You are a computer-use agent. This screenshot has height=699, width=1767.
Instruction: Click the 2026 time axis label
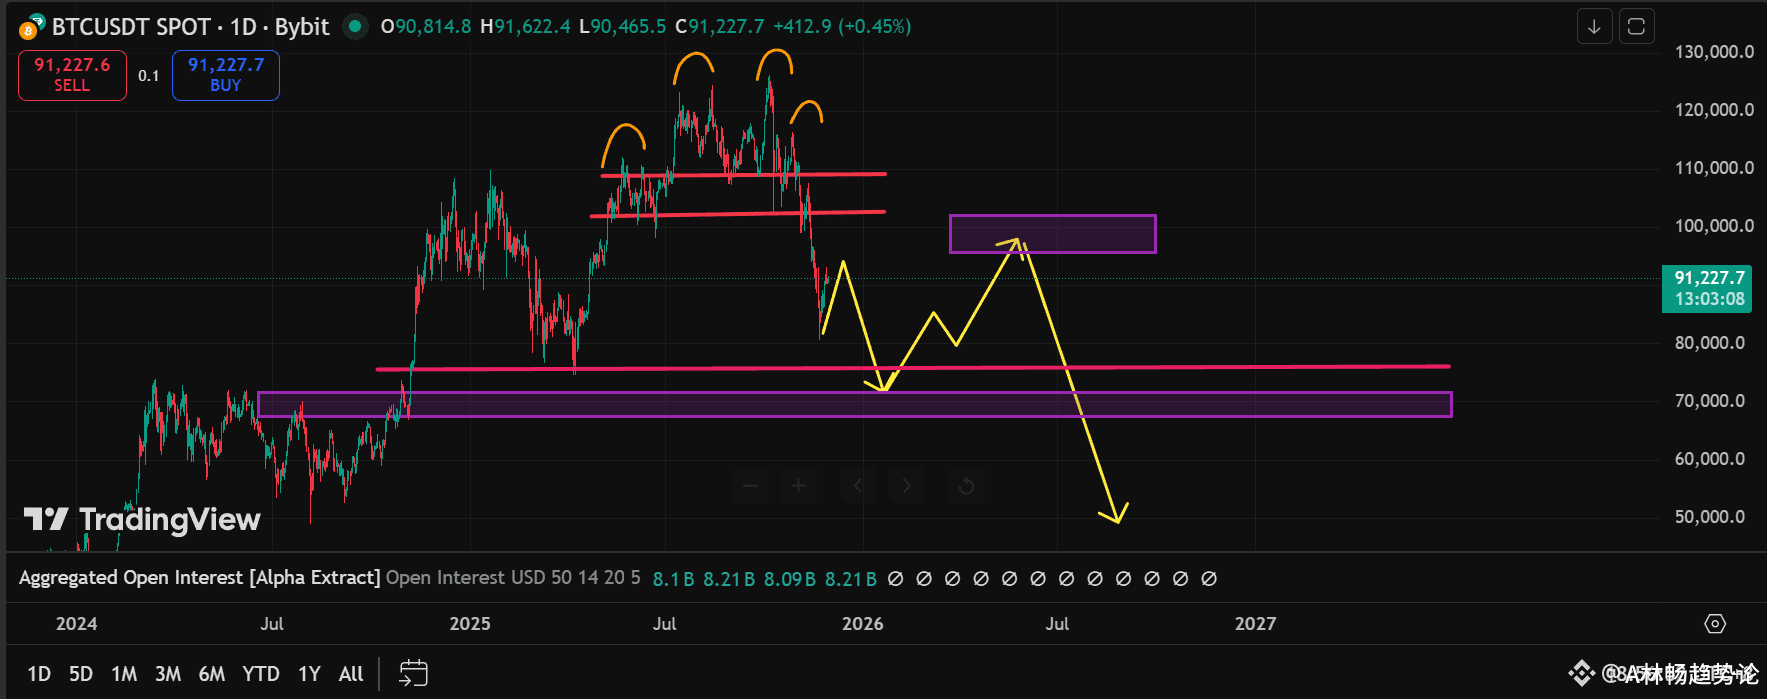click(x=862, y=624)
